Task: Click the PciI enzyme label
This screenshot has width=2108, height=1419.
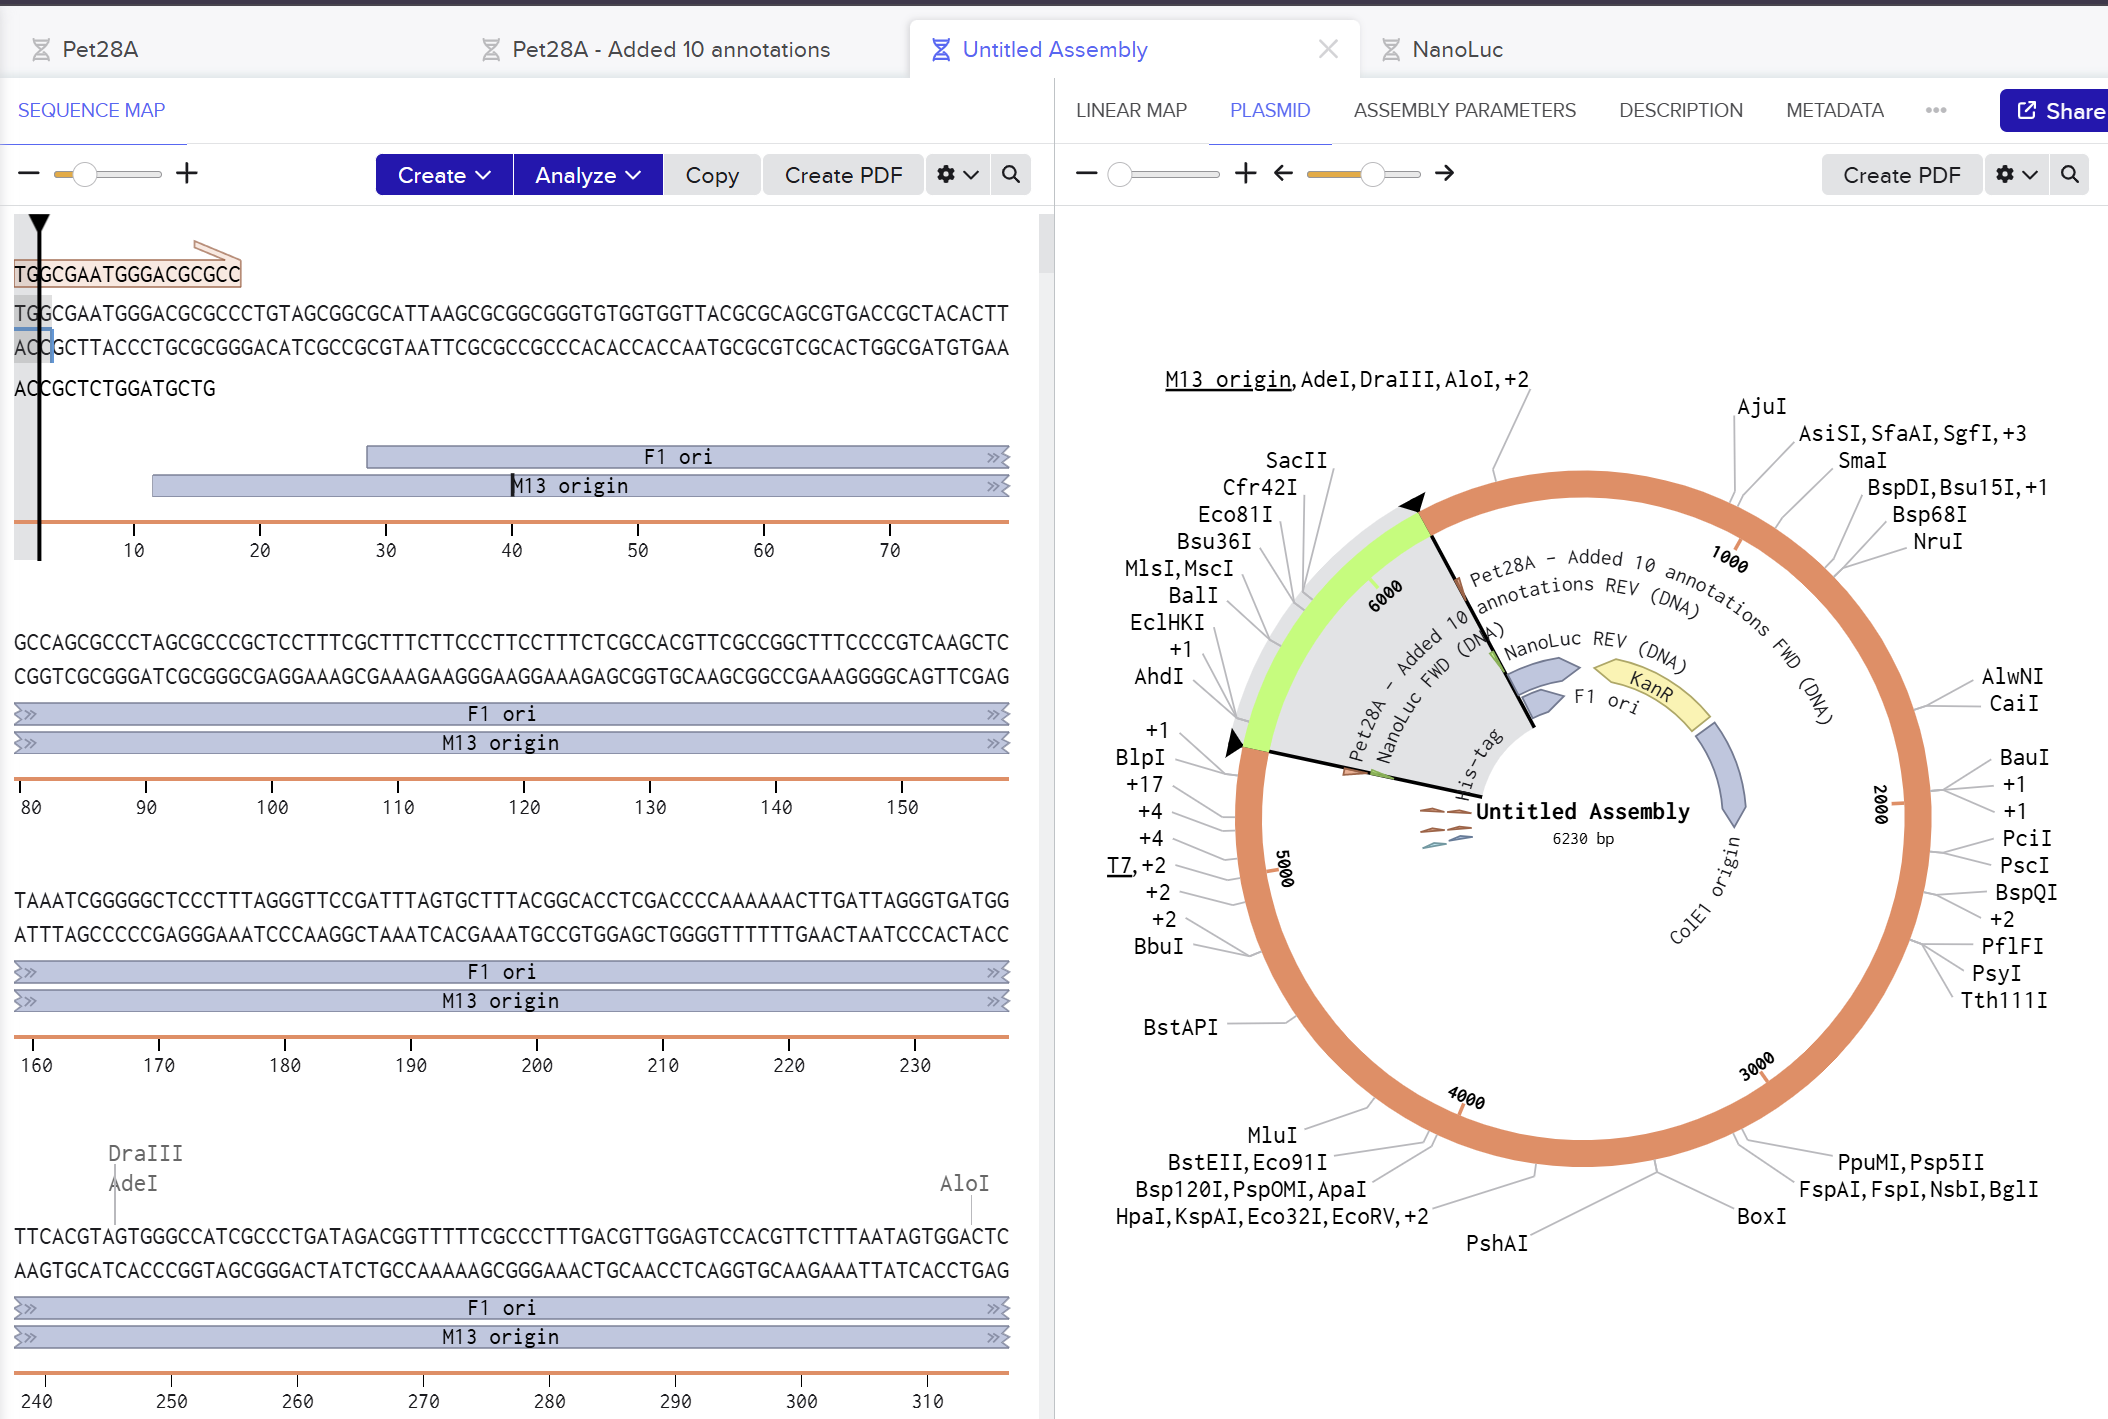Action: pyautogui.click(x=2026, y=839)
